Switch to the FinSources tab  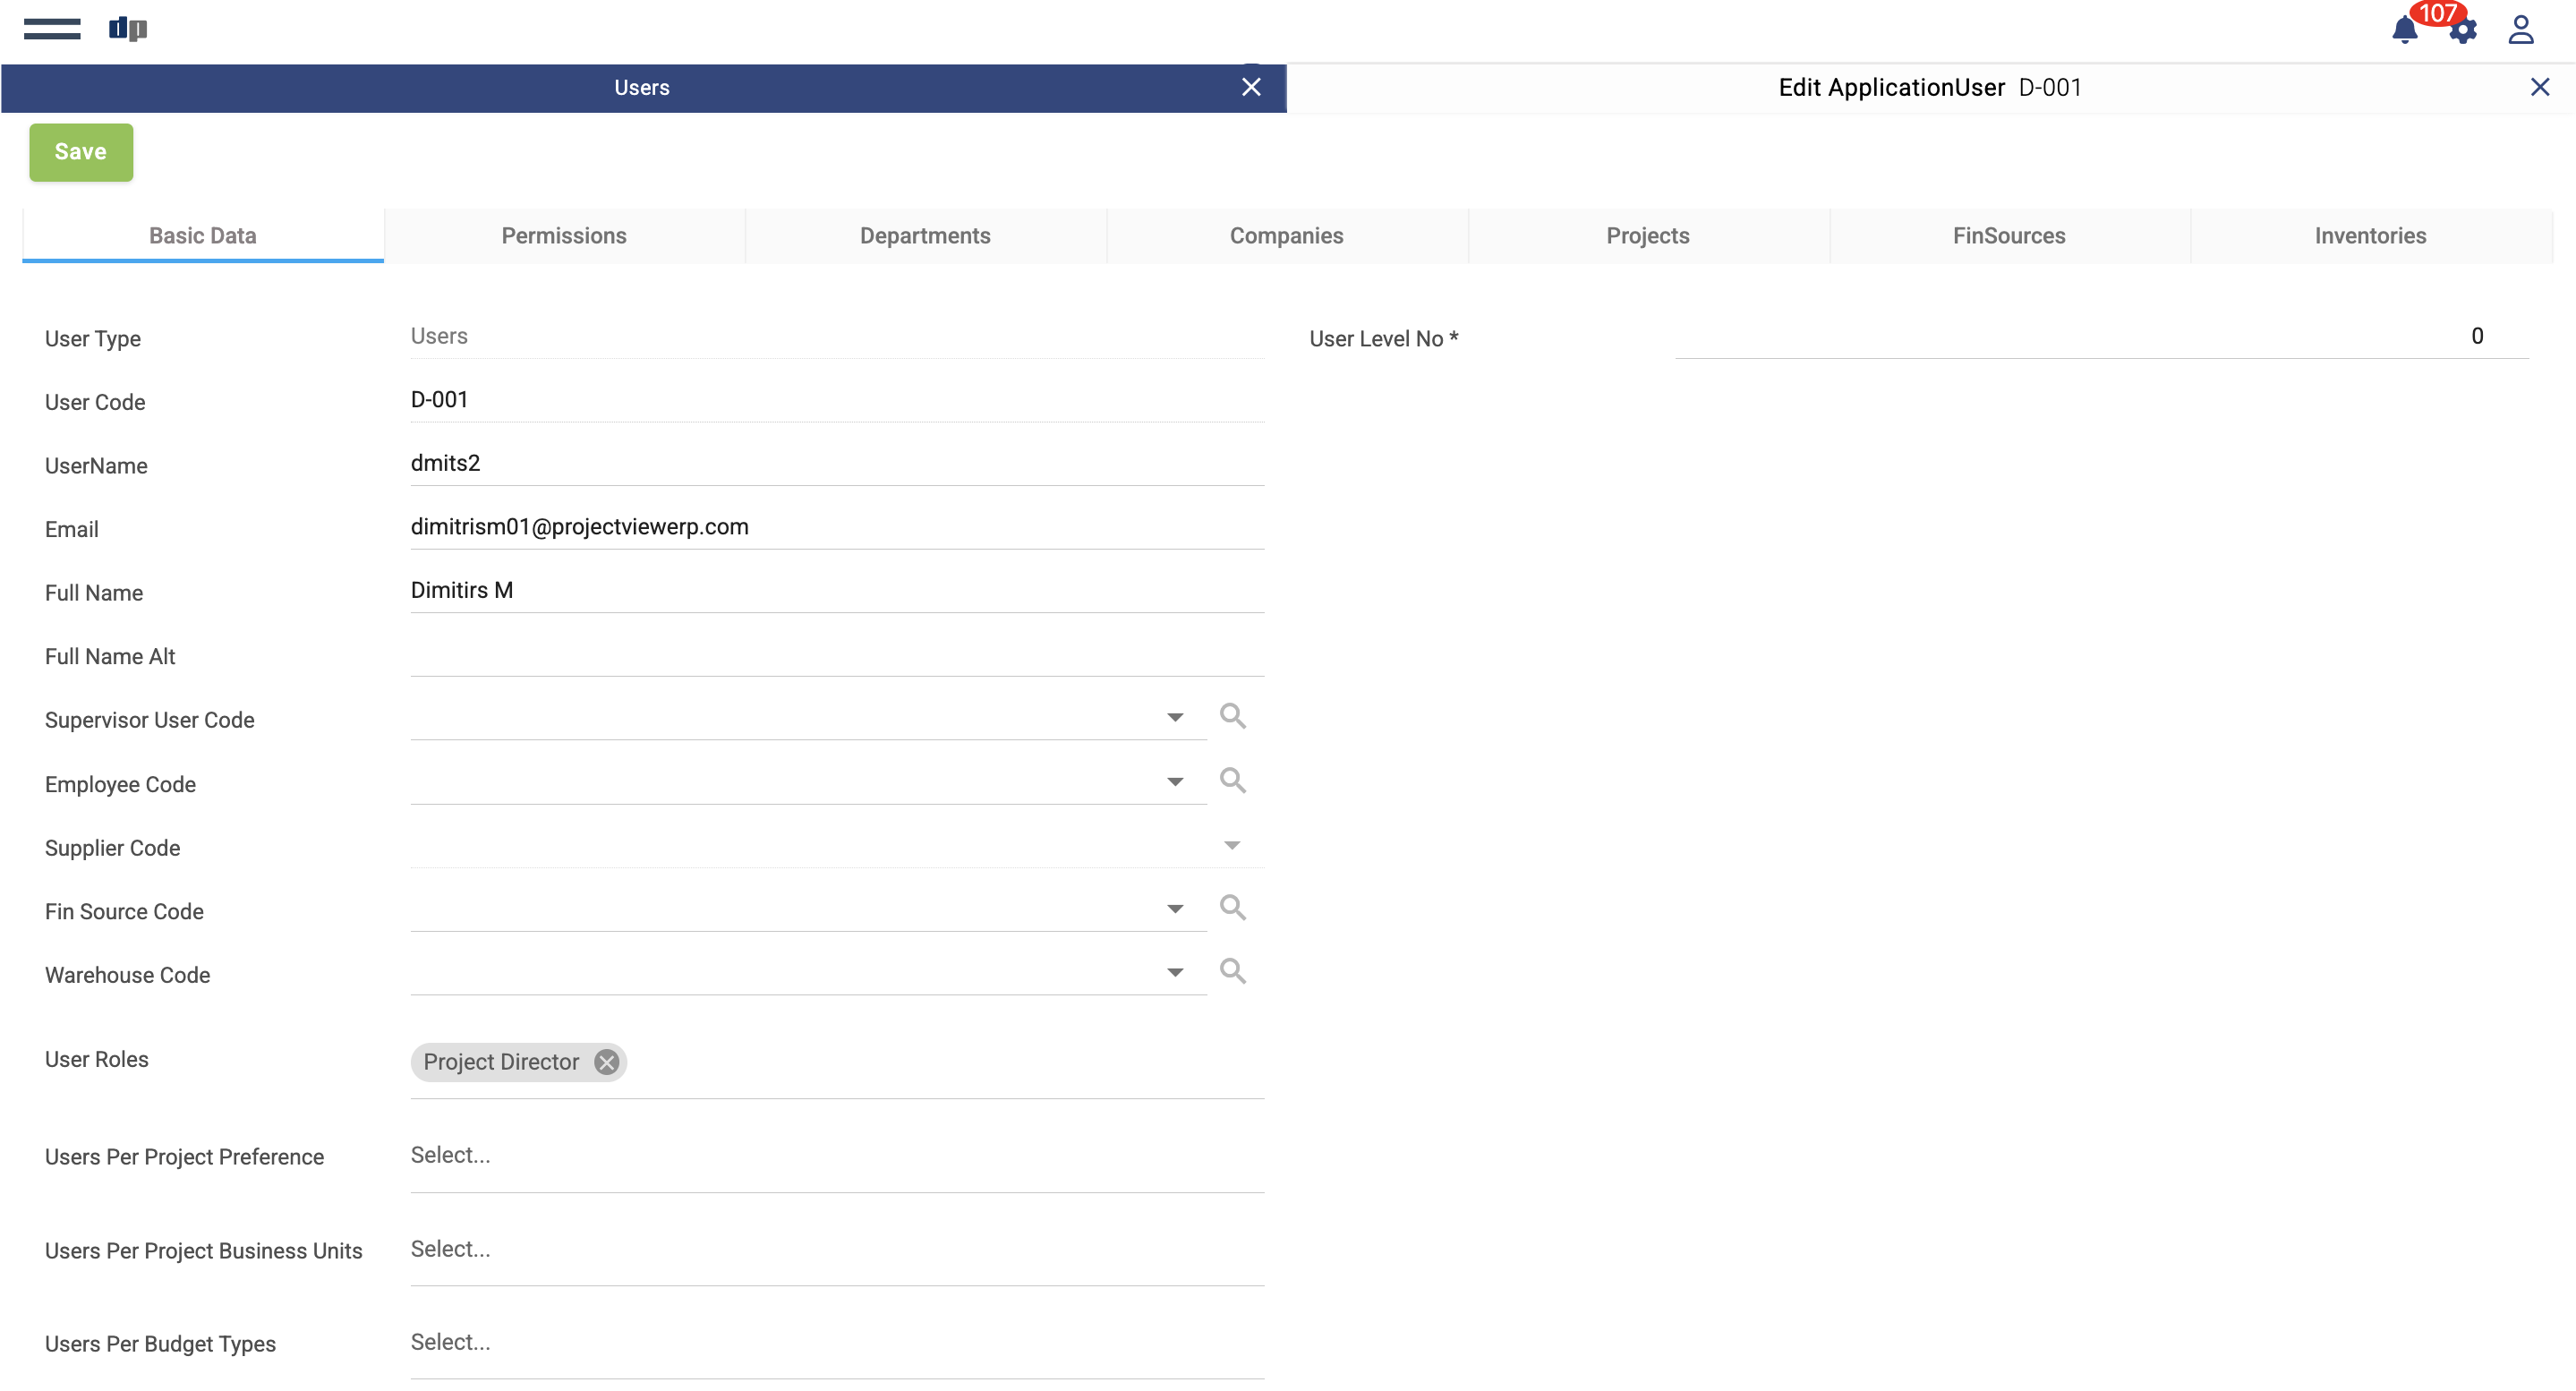(x=2008, y=236)
